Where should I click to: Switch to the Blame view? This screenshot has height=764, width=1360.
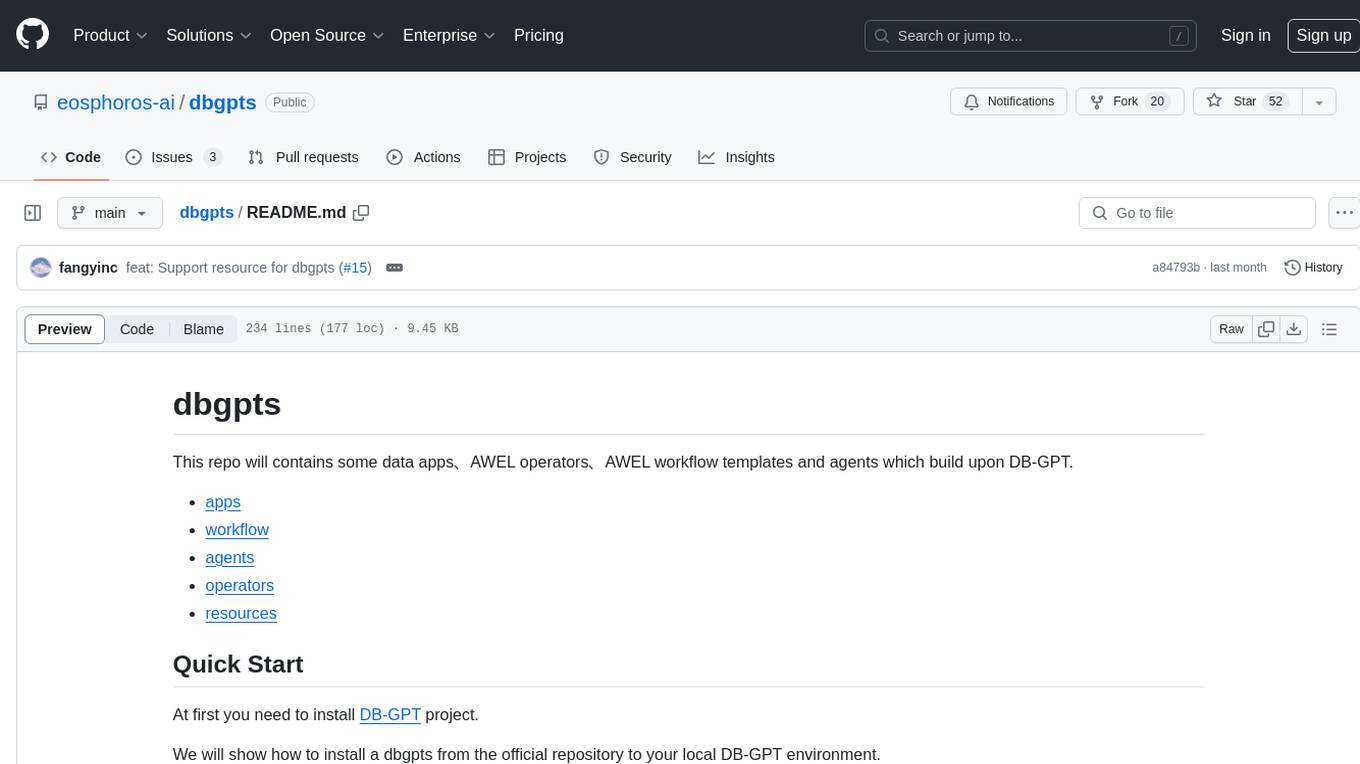pos(204,329)
